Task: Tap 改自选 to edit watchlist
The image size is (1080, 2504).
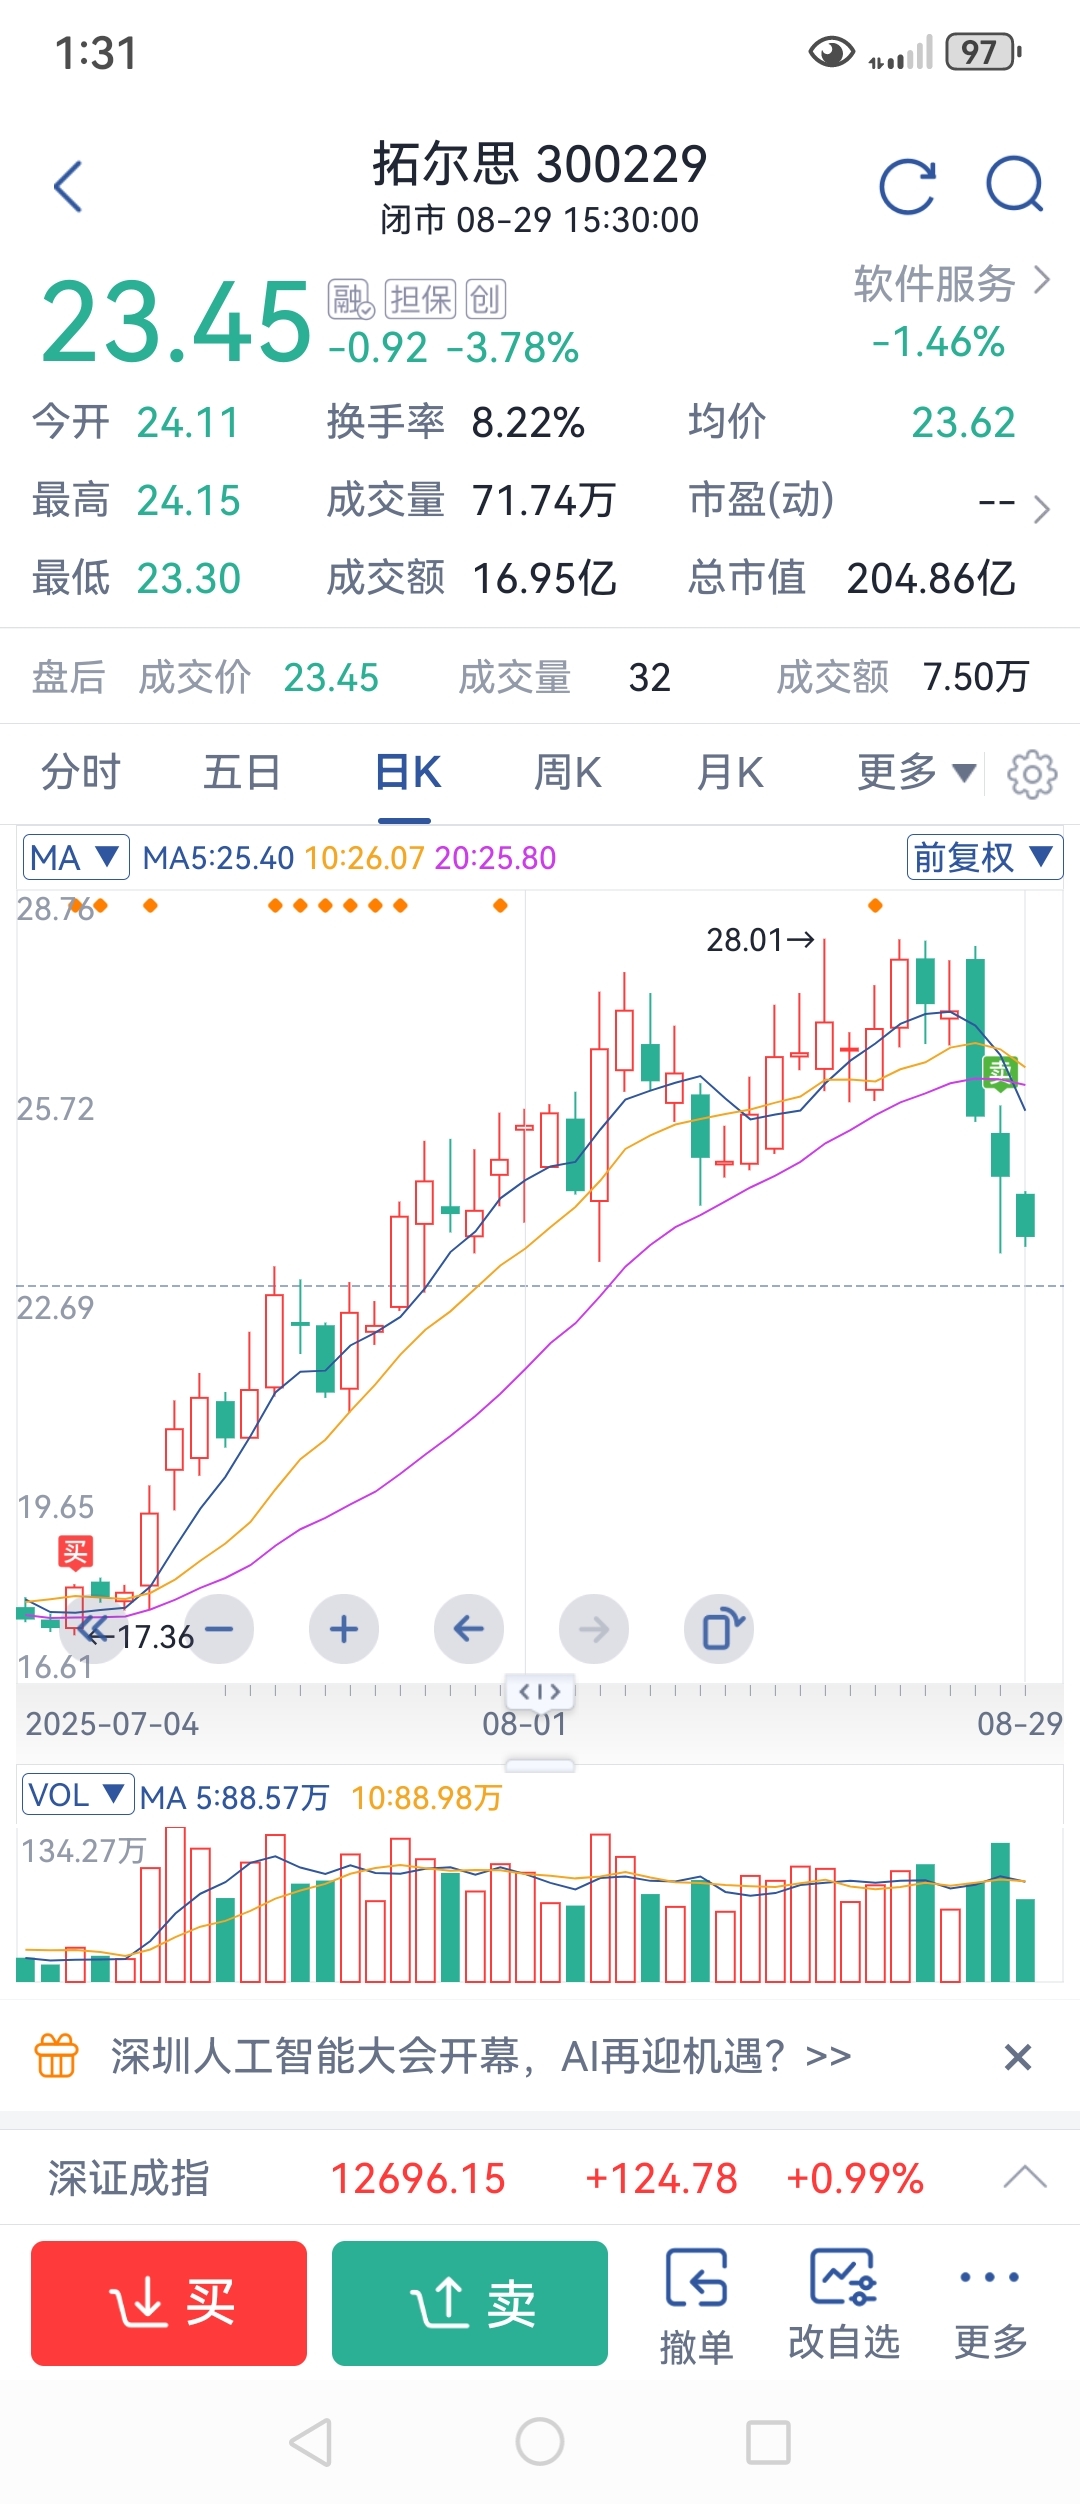Action: coord(844,2305)
